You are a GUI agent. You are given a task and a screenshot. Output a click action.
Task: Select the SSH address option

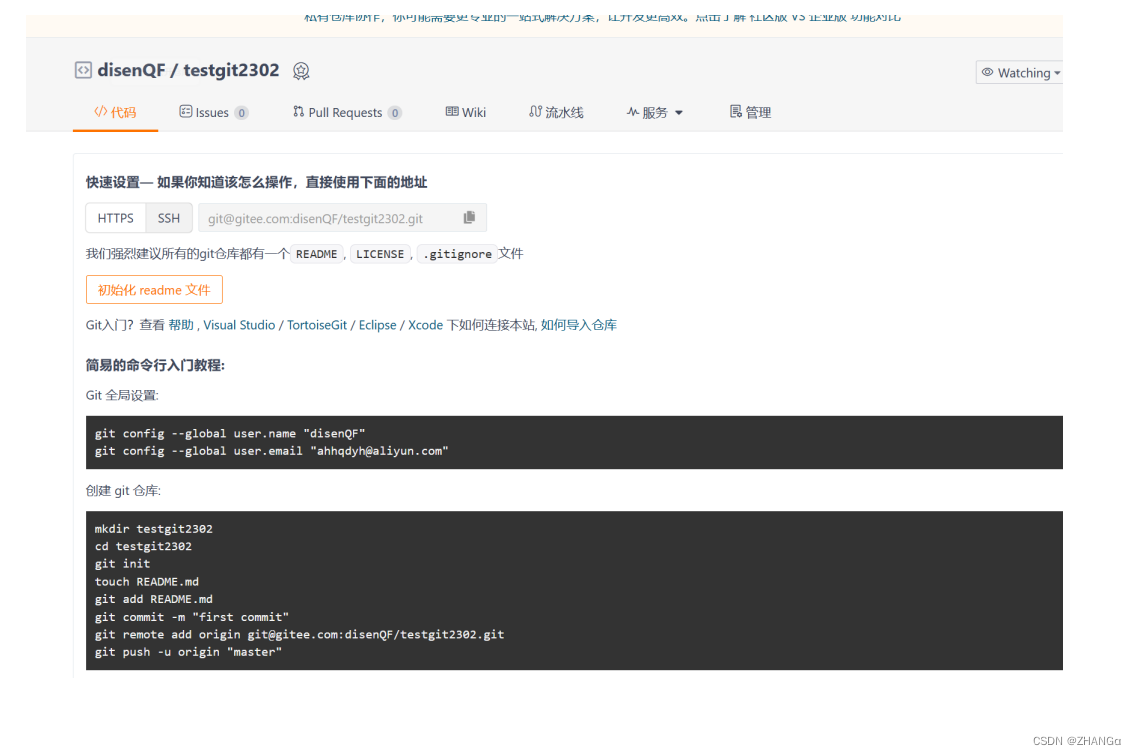(169, 218)
